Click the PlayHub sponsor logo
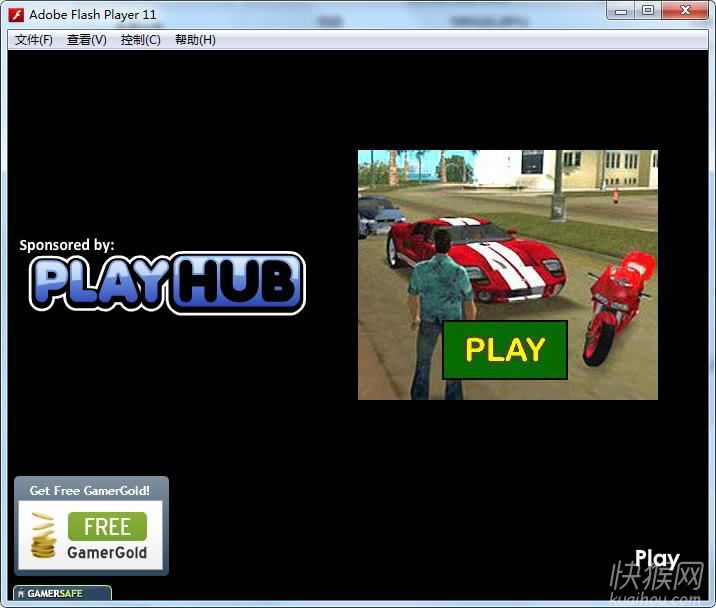 click(166, 283)
